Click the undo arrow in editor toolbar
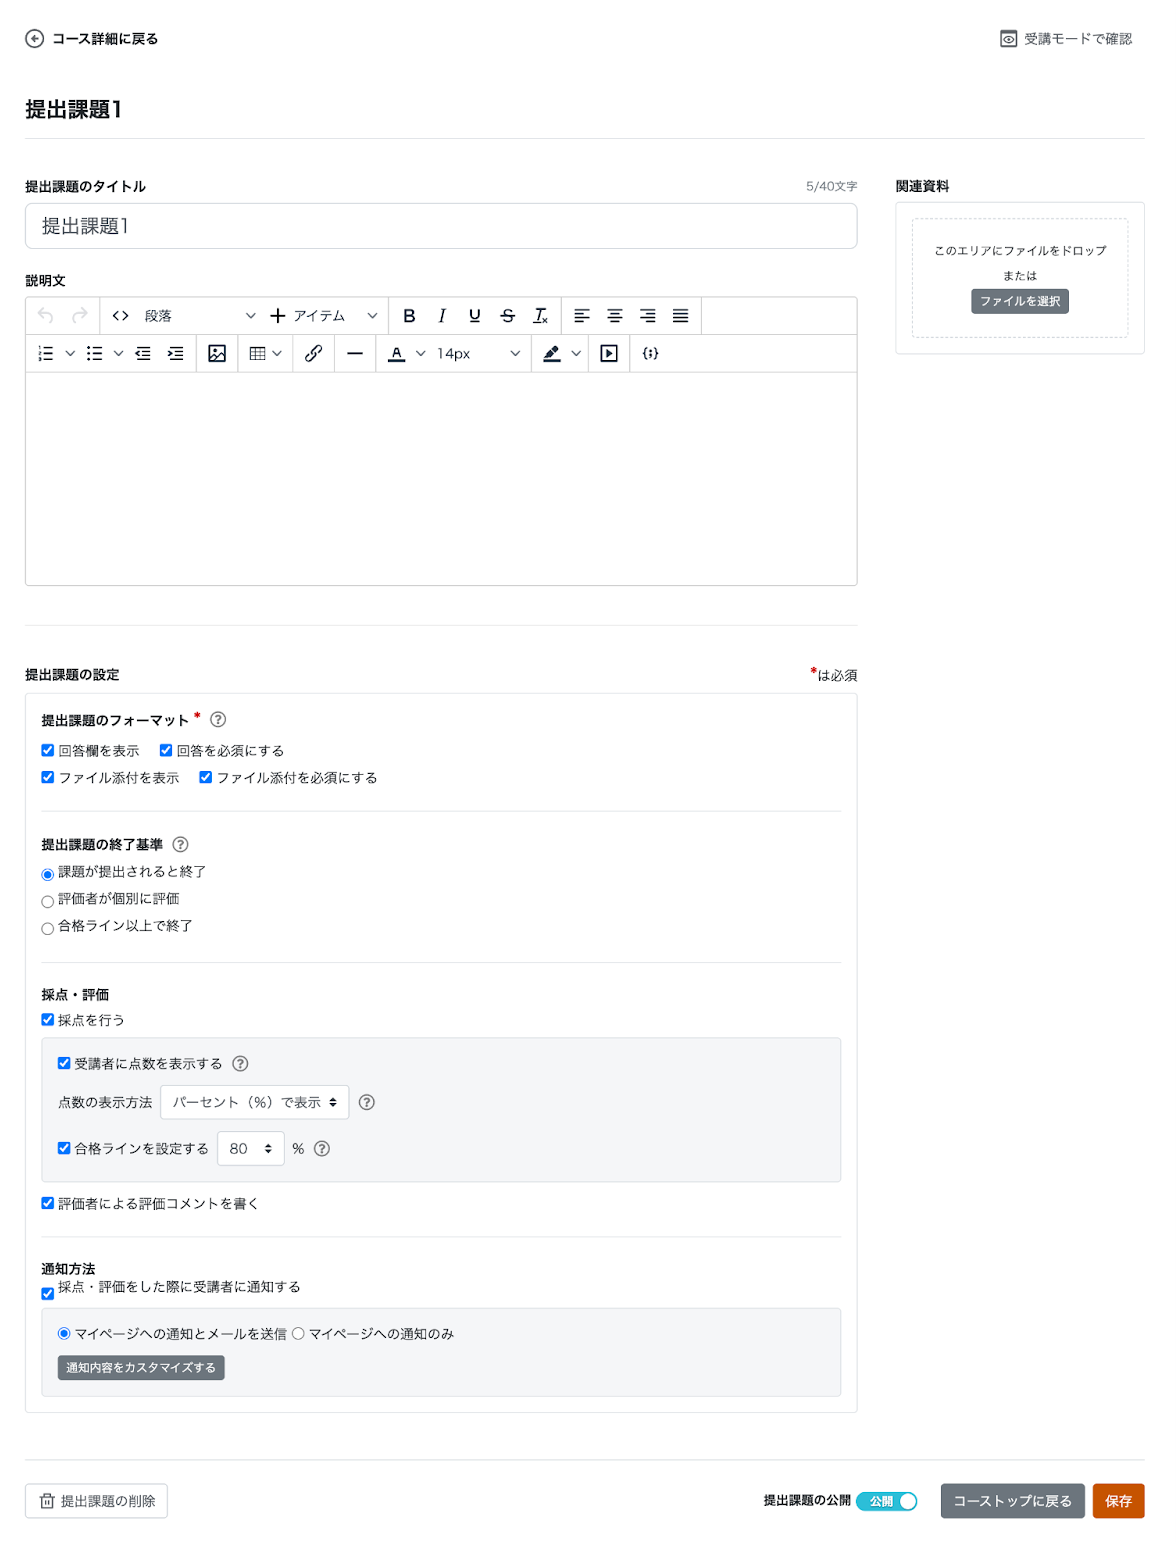The width and height of the screenshot is (1176, 1542). tap(46, 316)
